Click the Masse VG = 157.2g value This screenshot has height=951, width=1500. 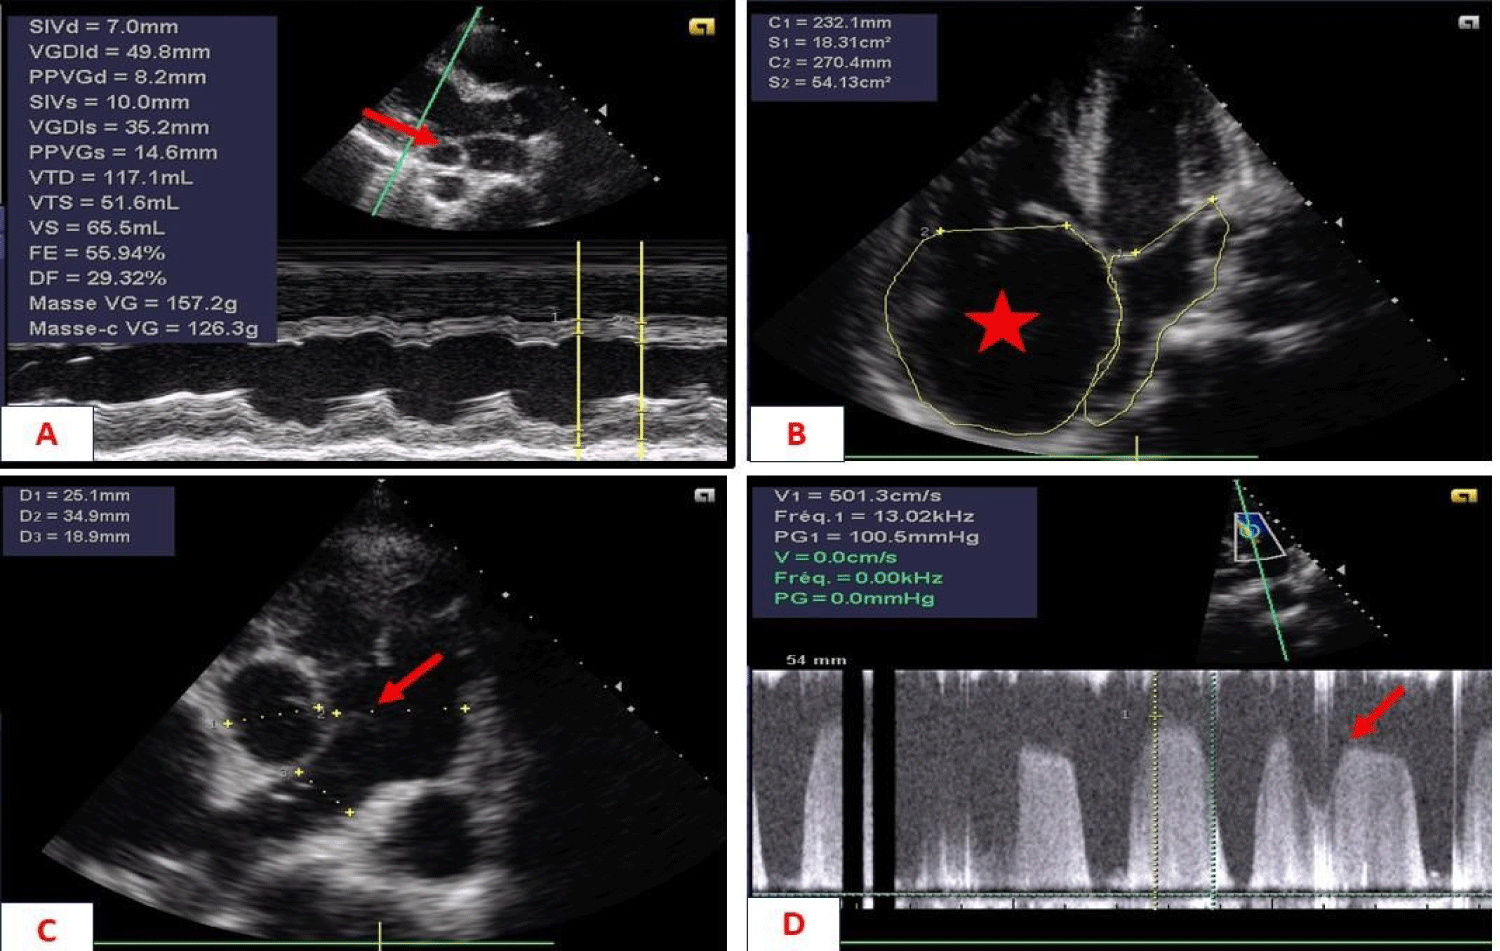(133, 303)
